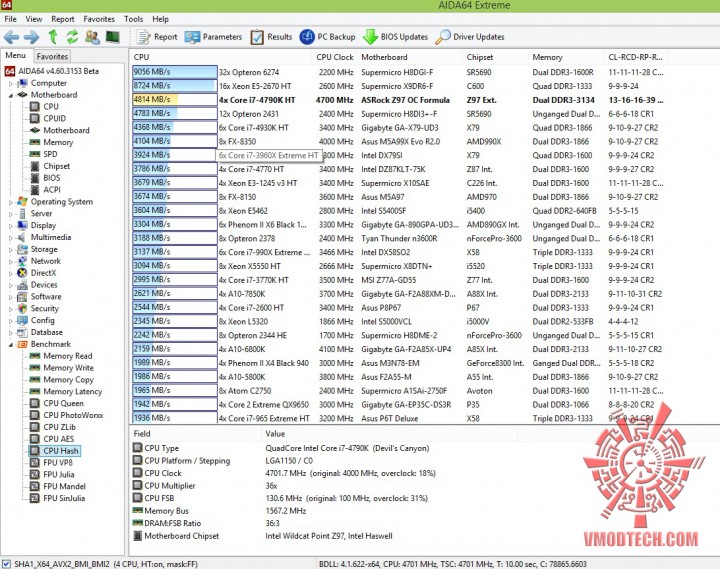Select Memory Copy benchmark
This screenshot has height=569, width=720.
(62, 380)
